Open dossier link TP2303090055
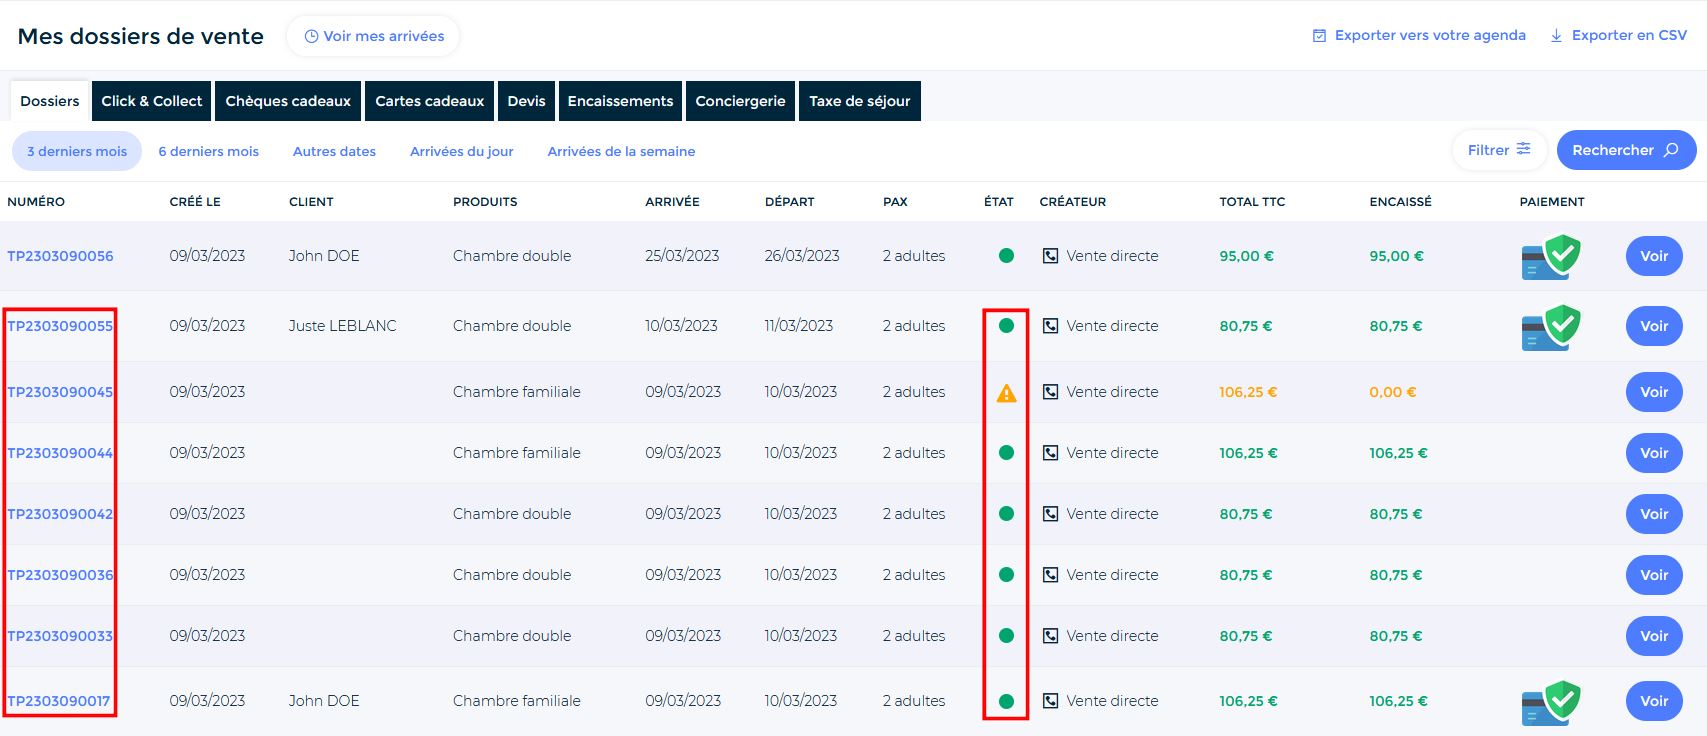Viewport: 1707px width, 736px height. click(x=60, y=326)
